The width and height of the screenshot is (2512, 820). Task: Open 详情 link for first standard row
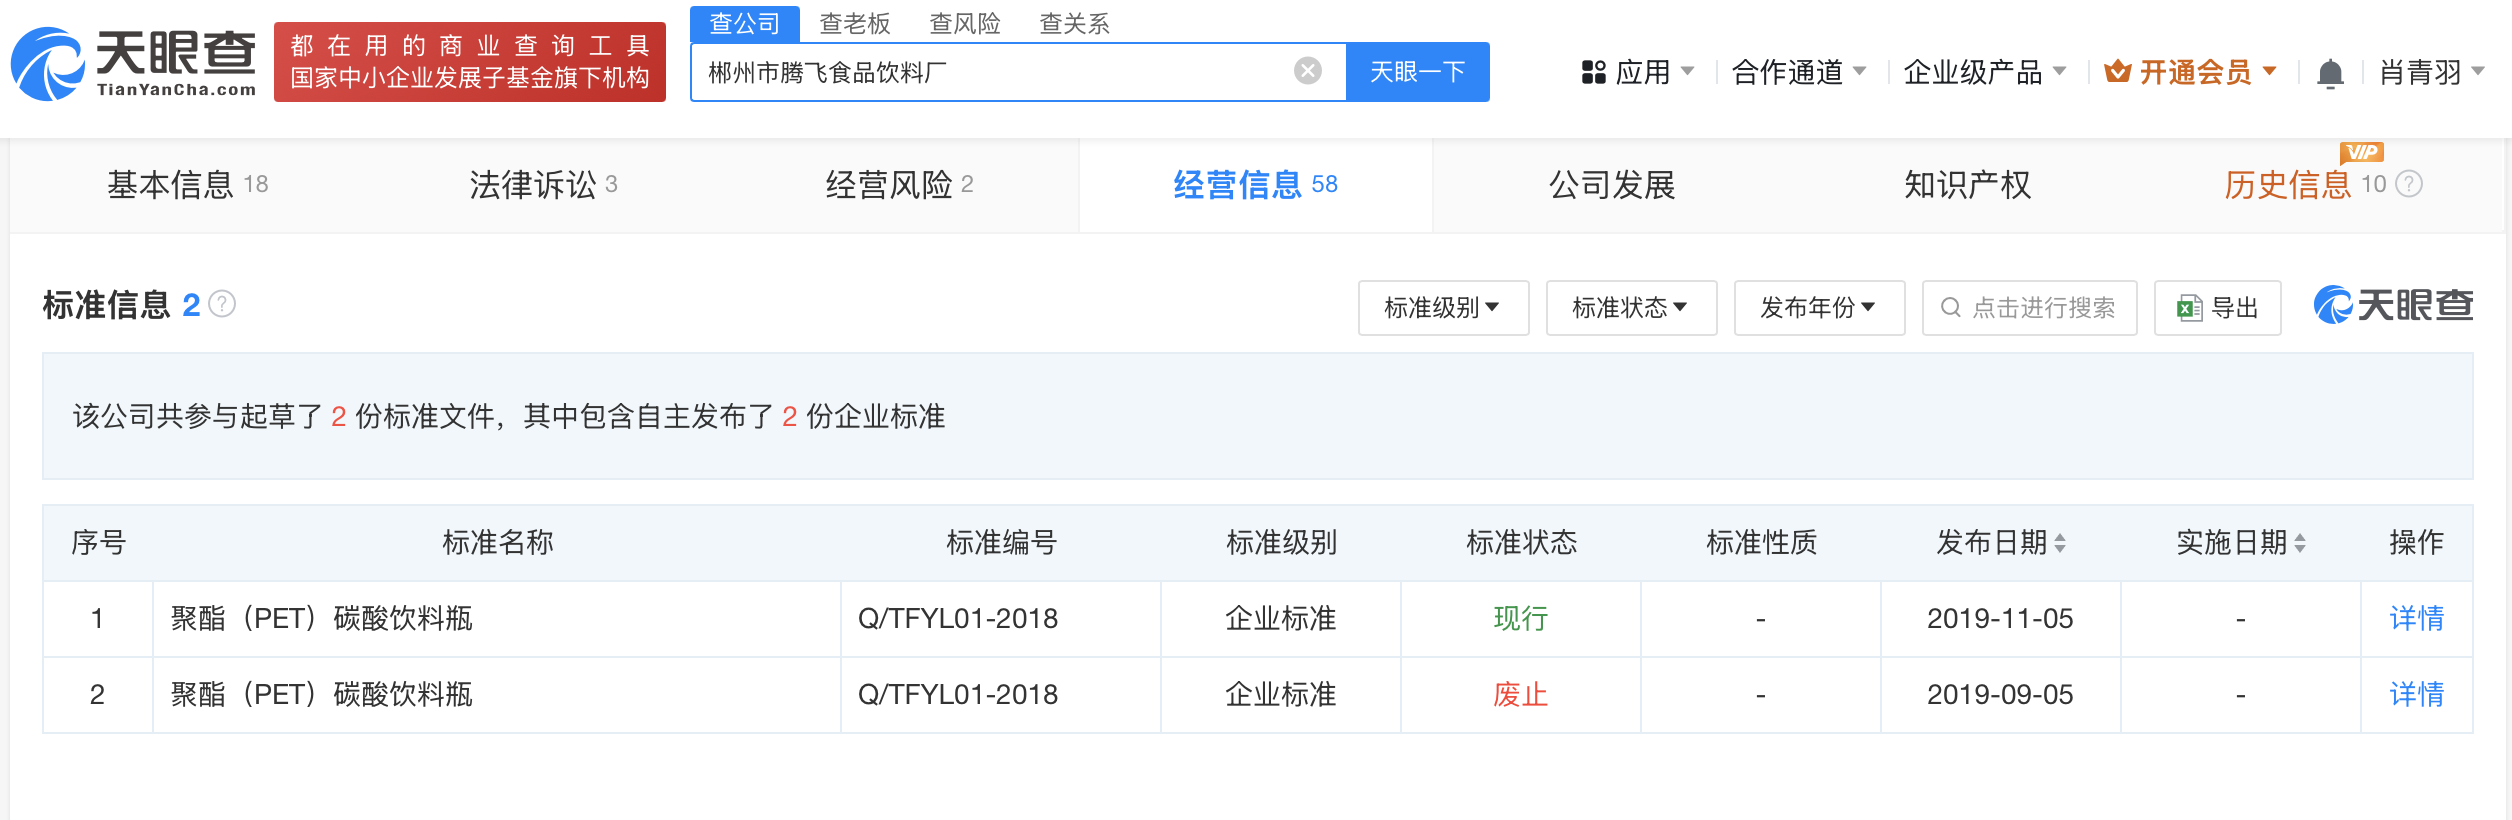pyautogui.click(x=2416, y=619)
